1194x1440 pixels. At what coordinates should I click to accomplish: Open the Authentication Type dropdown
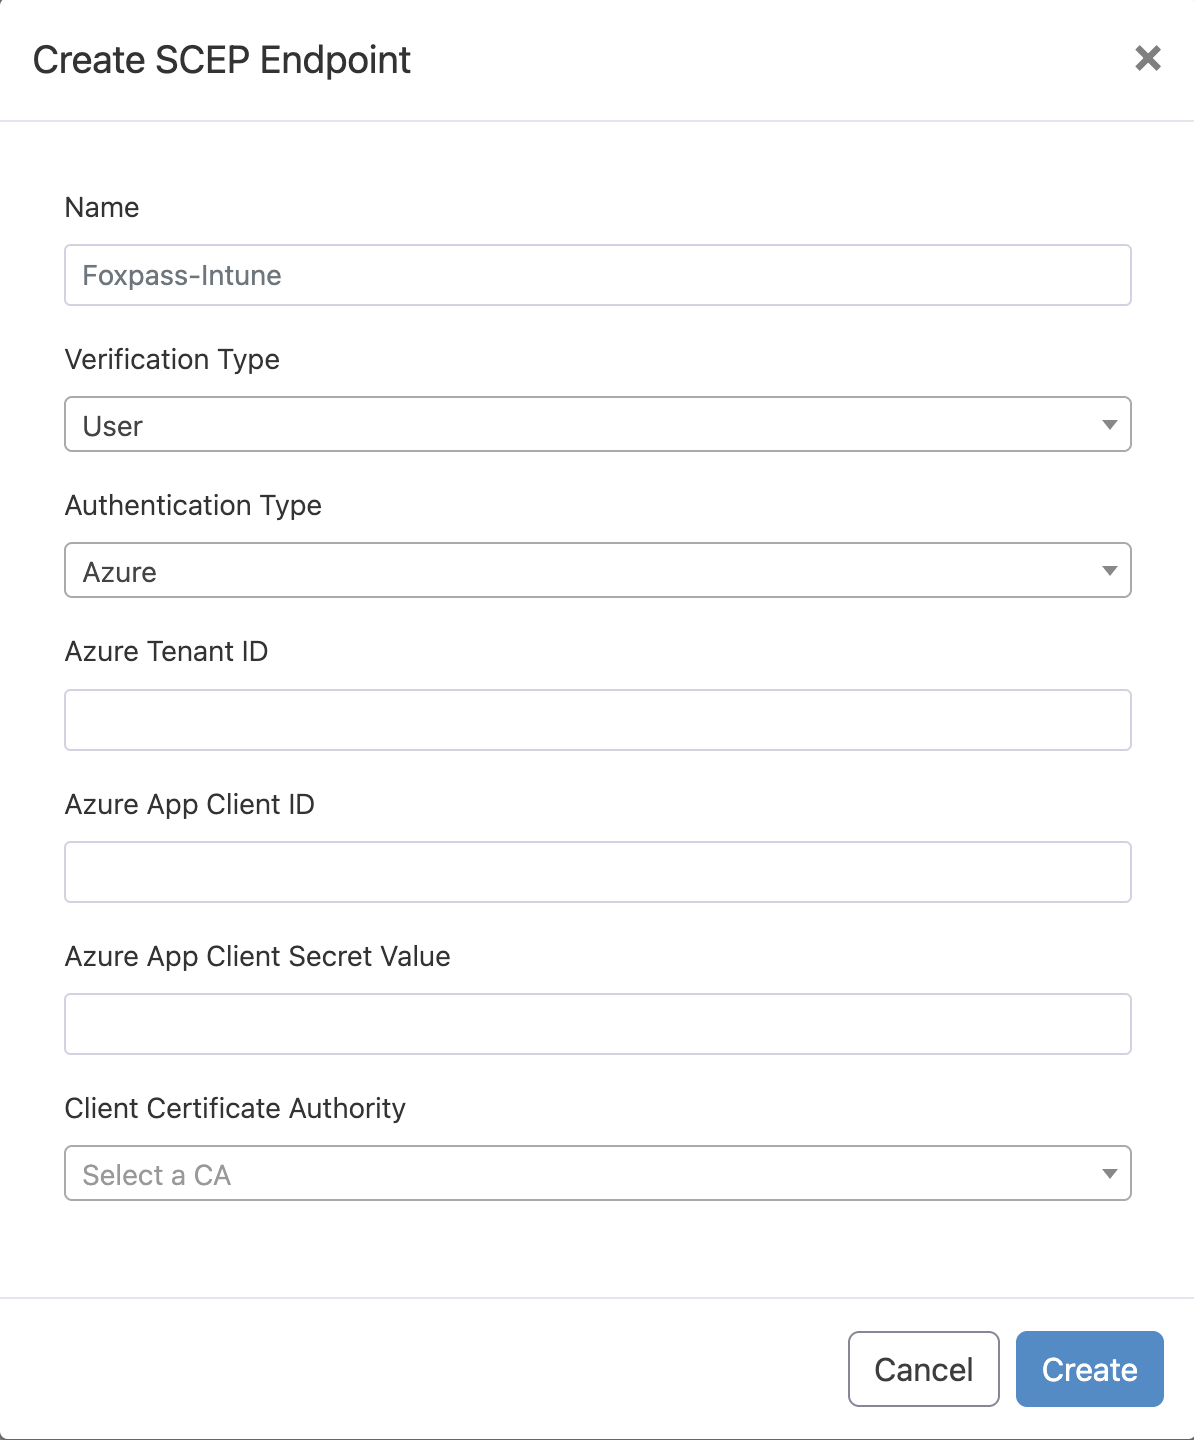coord(598,570)
